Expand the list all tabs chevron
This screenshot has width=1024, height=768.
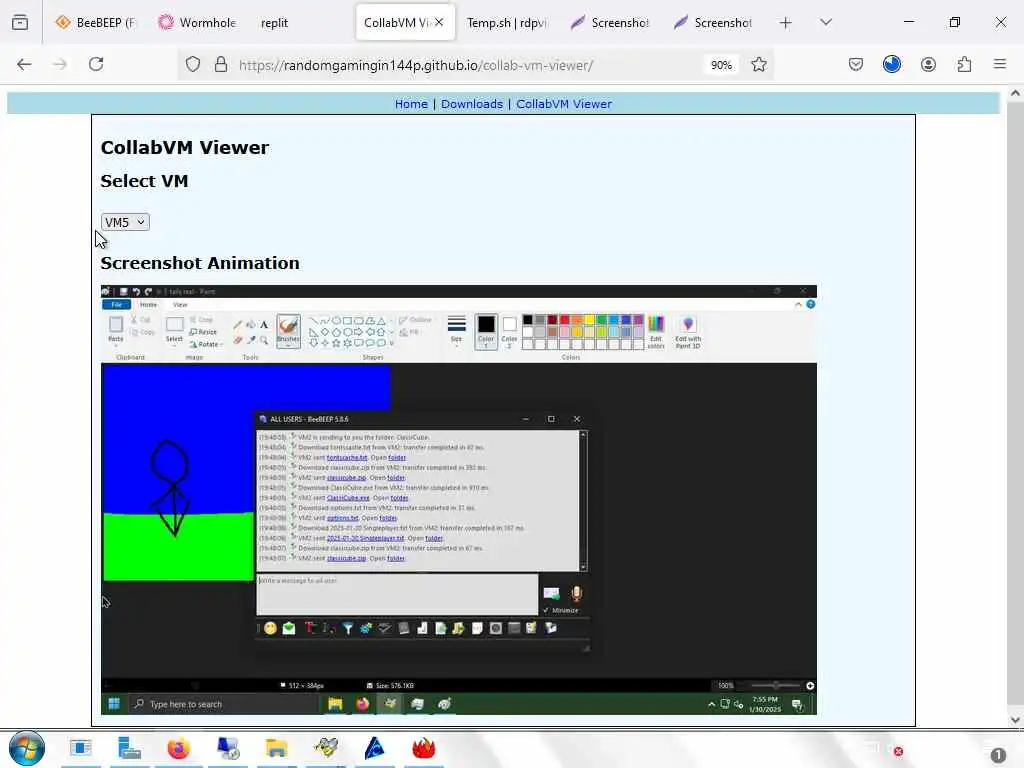[x=825, y=23]
